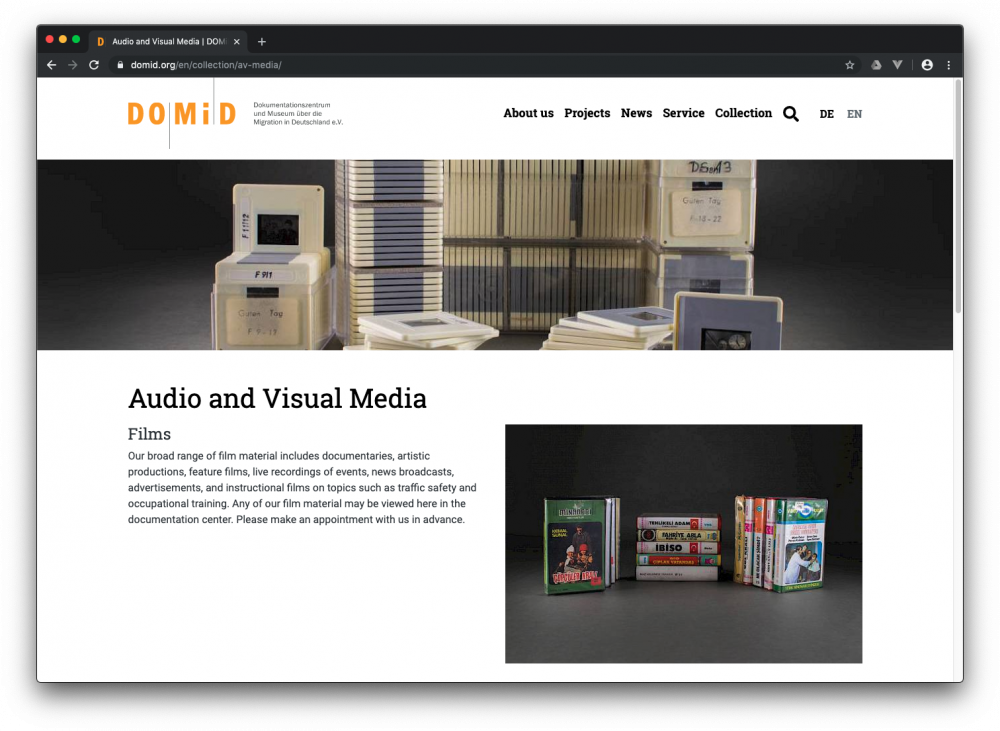Click the DOMiD logo to go home
1000x731 pixels.
pyautogui.click(x=181, y=114)
